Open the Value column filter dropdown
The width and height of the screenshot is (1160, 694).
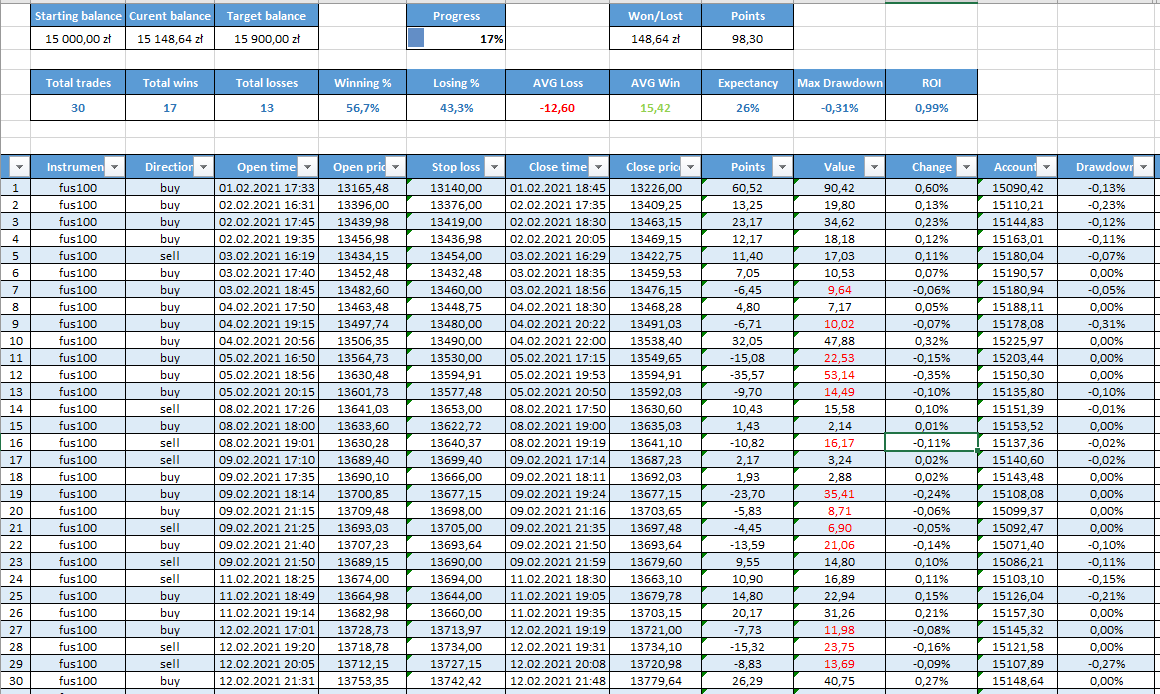click(874, 167)
